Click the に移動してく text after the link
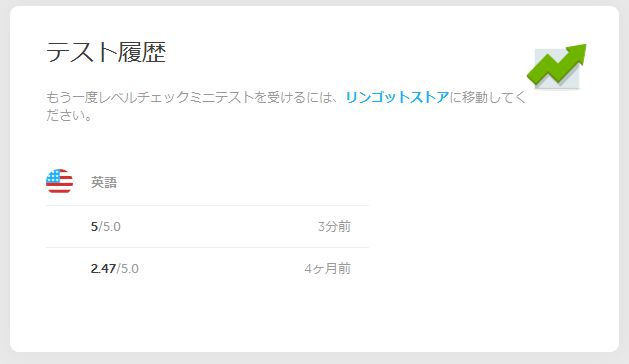Viewport: 629px width, 364px height. tap(487, 97)
